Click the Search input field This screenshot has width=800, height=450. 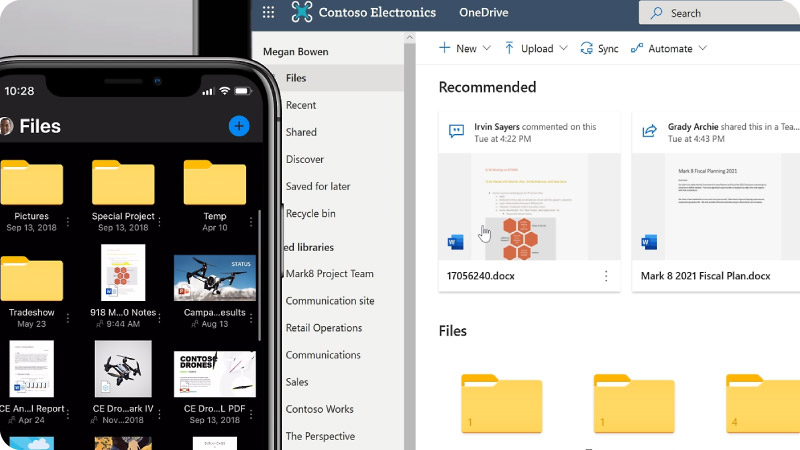coord(719,13)
